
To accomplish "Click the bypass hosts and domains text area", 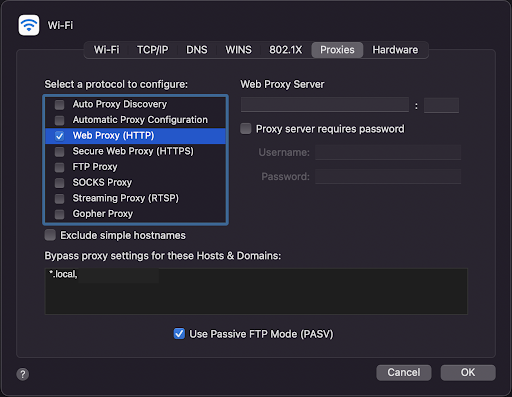I will 256,291.
